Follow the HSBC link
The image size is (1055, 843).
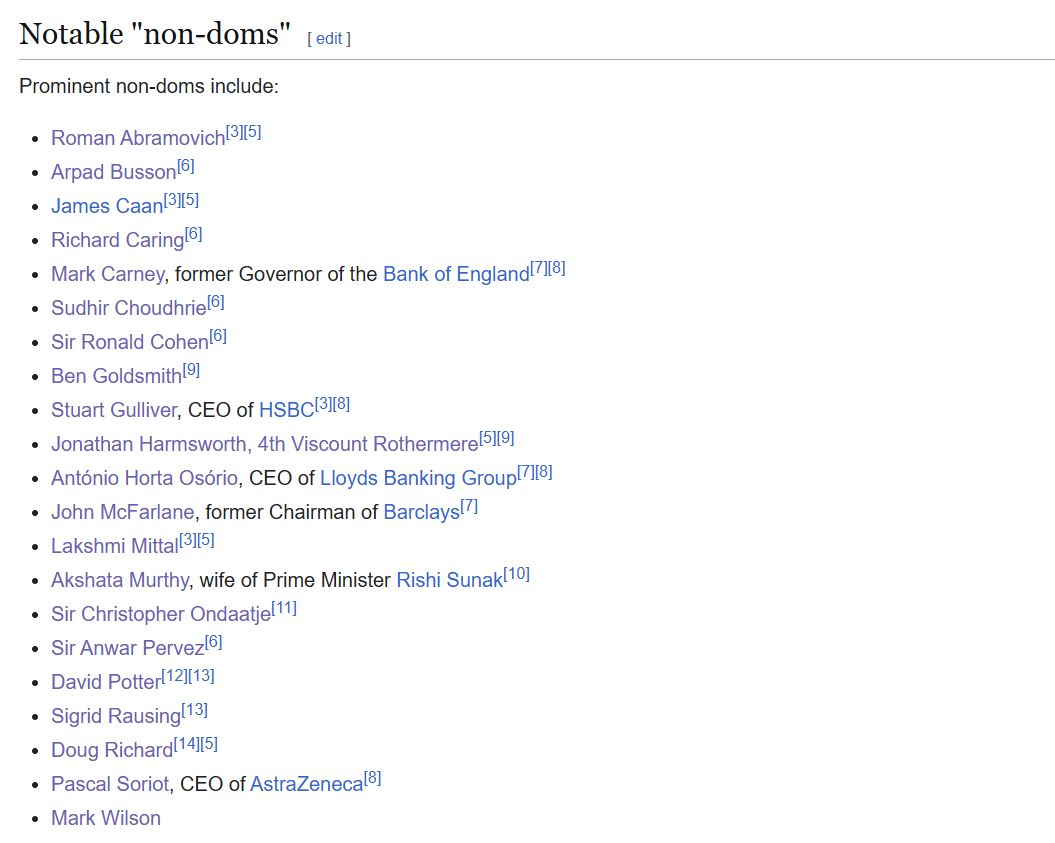coord(287,410)
